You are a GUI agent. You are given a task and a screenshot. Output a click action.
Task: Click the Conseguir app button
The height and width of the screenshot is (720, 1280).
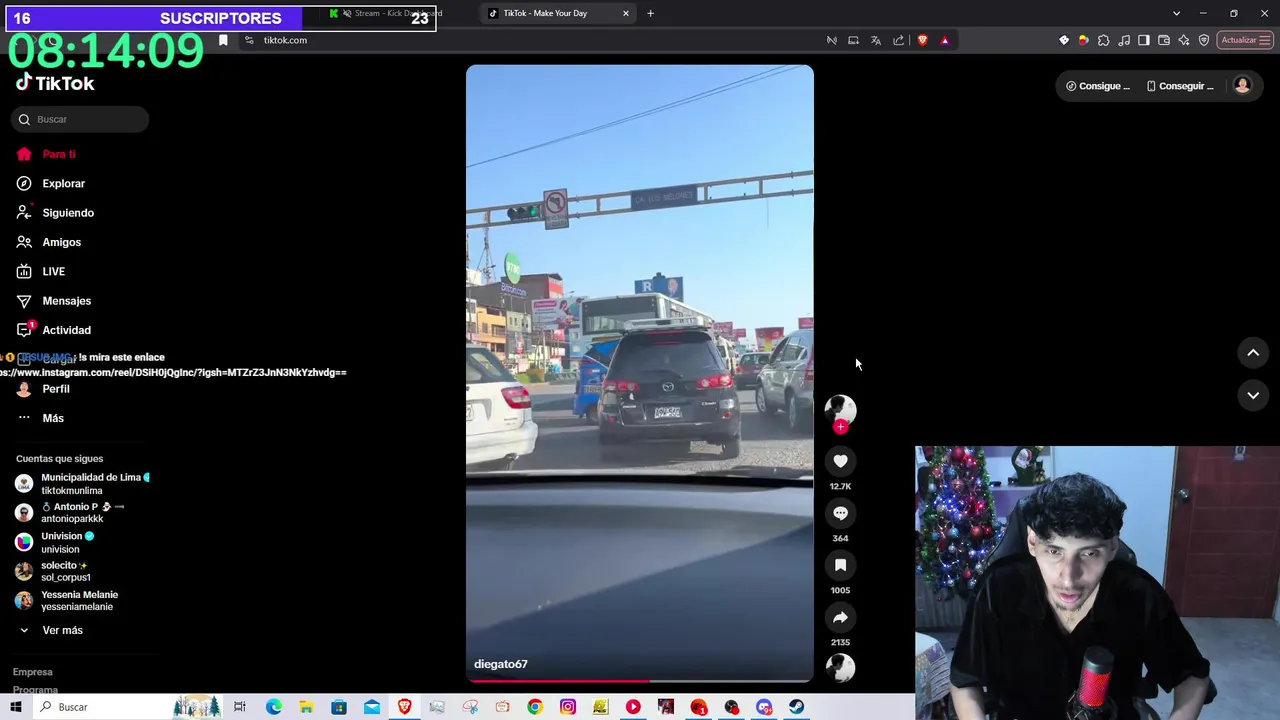tap(1180, 86)
